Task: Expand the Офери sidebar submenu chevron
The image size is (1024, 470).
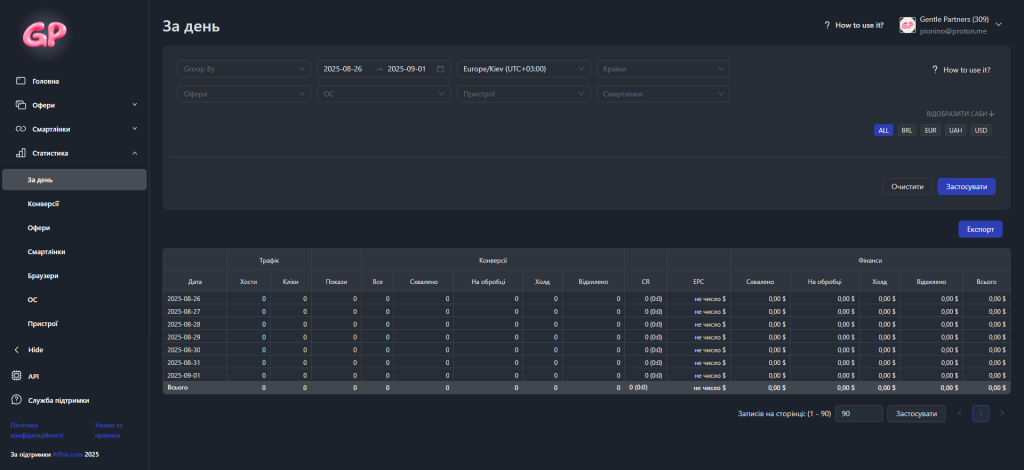Action: pos(135,105)
